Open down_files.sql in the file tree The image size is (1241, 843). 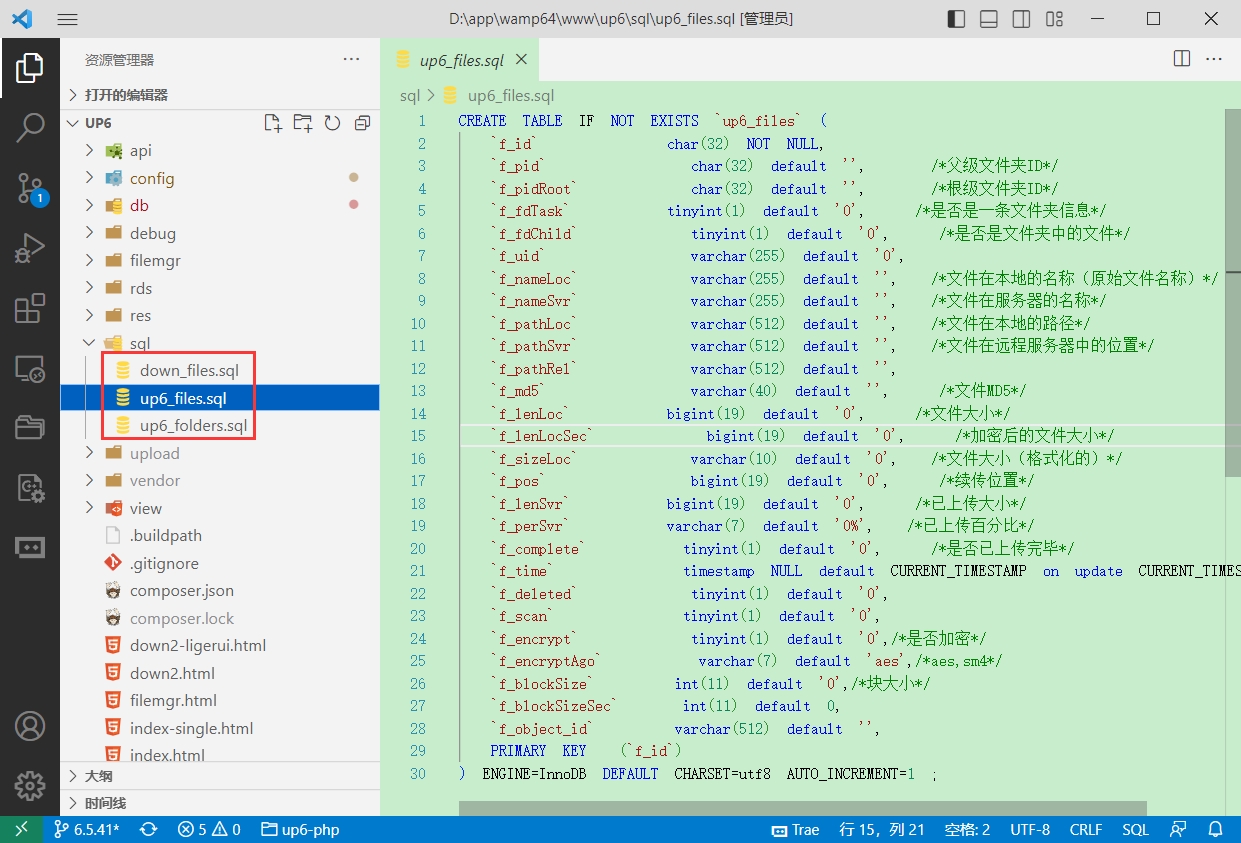(189, 371)
